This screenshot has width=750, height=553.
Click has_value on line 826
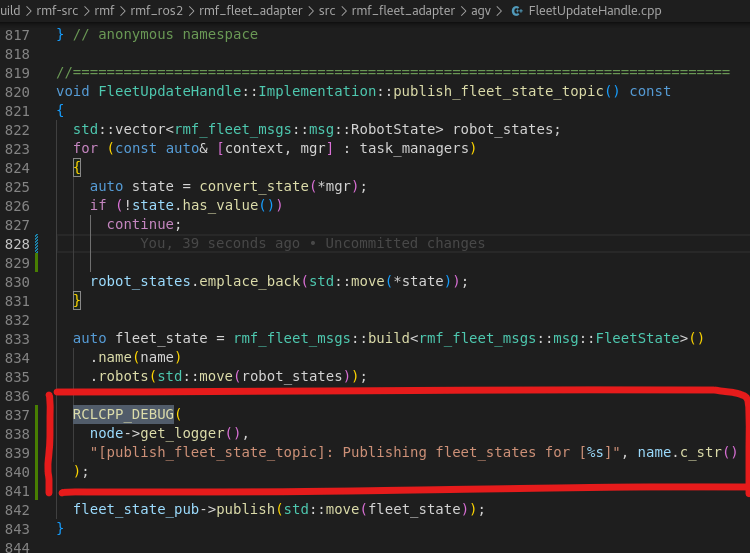tap(220, 205)
